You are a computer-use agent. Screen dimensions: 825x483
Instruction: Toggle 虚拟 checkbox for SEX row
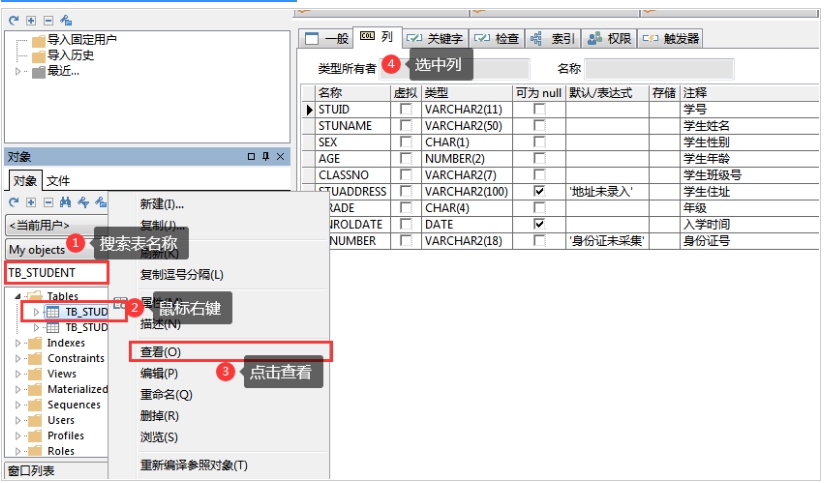(406, 142)
